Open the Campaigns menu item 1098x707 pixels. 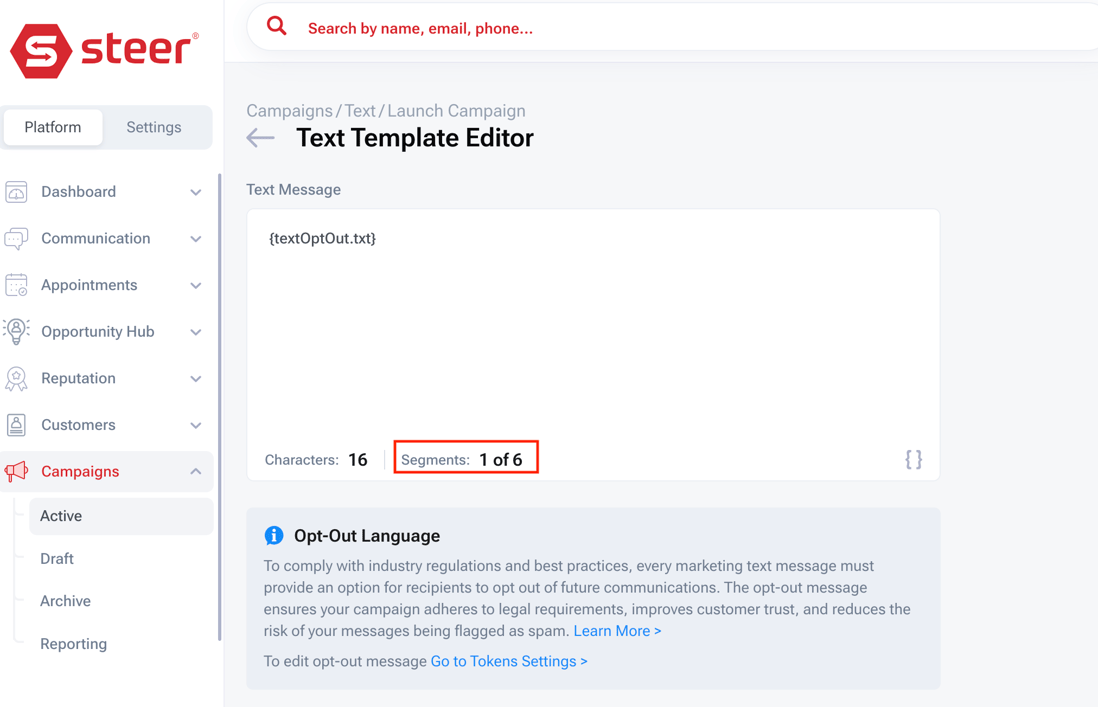106,471
